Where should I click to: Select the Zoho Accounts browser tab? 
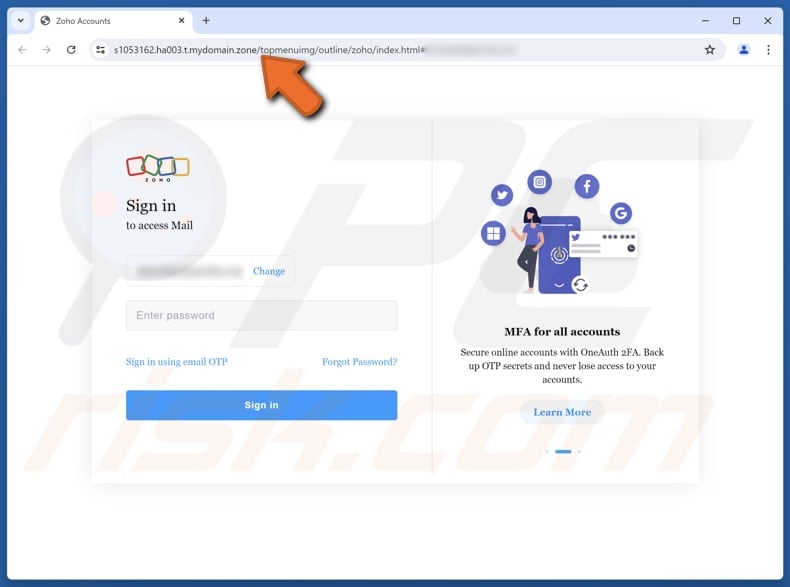113,21
